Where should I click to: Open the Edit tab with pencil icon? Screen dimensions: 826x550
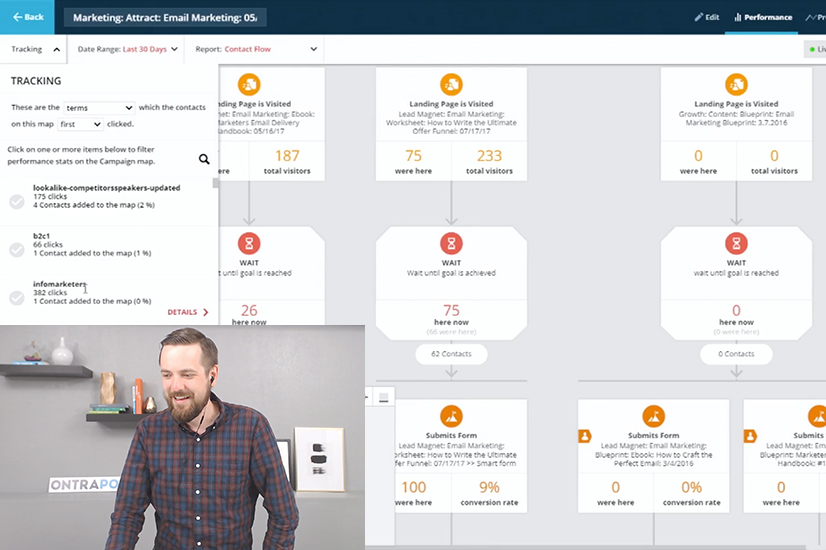click(706, 17)
